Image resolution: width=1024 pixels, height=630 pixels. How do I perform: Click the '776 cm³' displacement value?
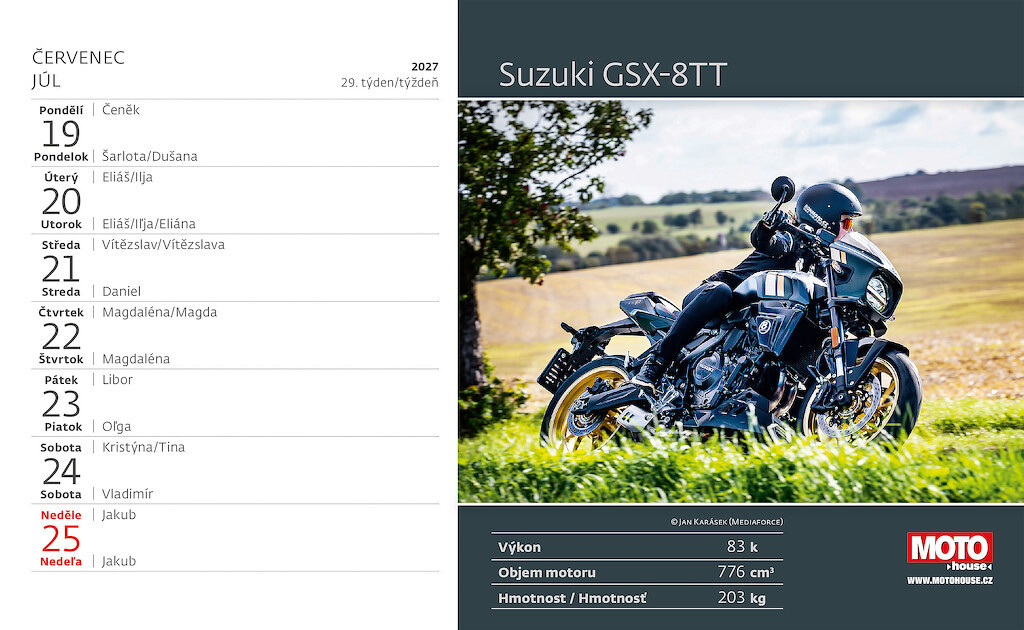(746, 572)
